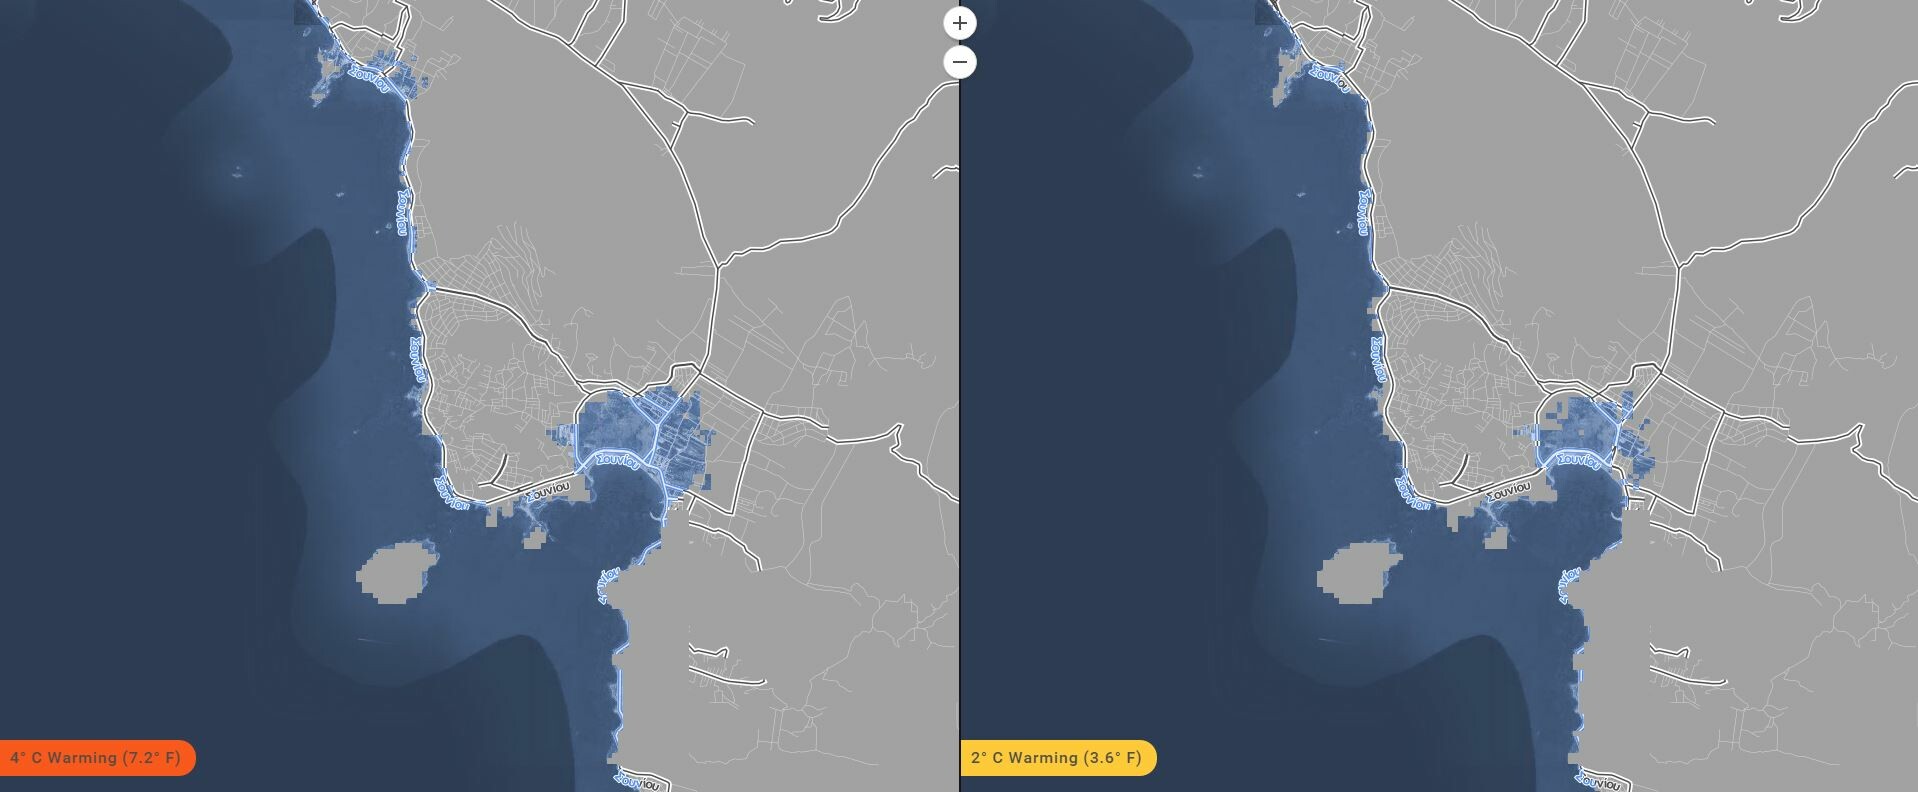The image size is (1918, 792).
Task: Click black Σουνίου road label on 4°C map
Action: [x=548, y=491]
